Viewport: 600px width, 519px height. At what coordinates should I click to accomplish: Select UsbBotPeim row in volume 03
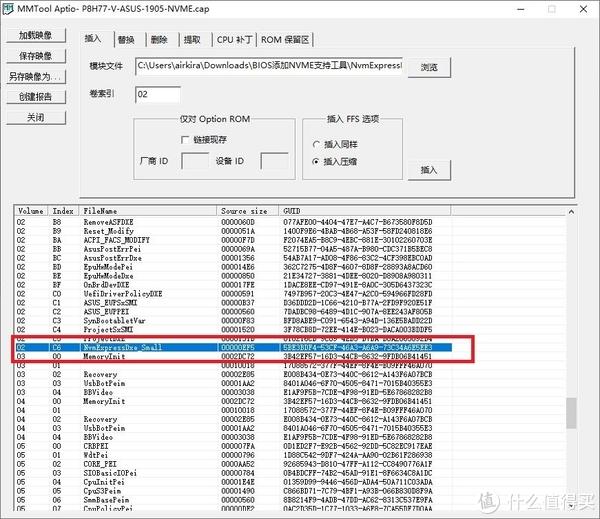pos(233,383)
